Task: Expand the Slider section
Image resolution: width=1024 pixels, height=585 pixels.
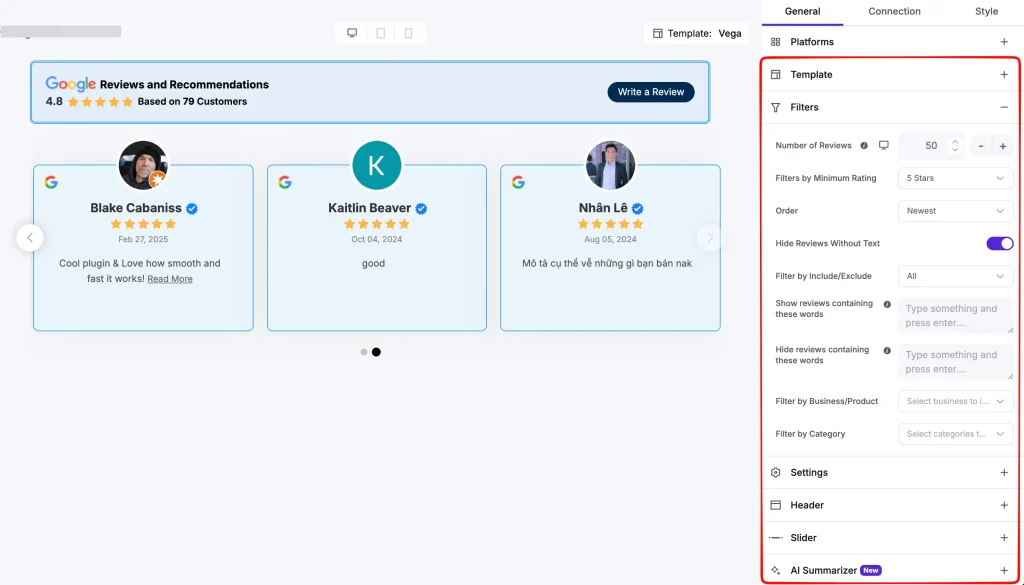Action: pos(1004,538)
